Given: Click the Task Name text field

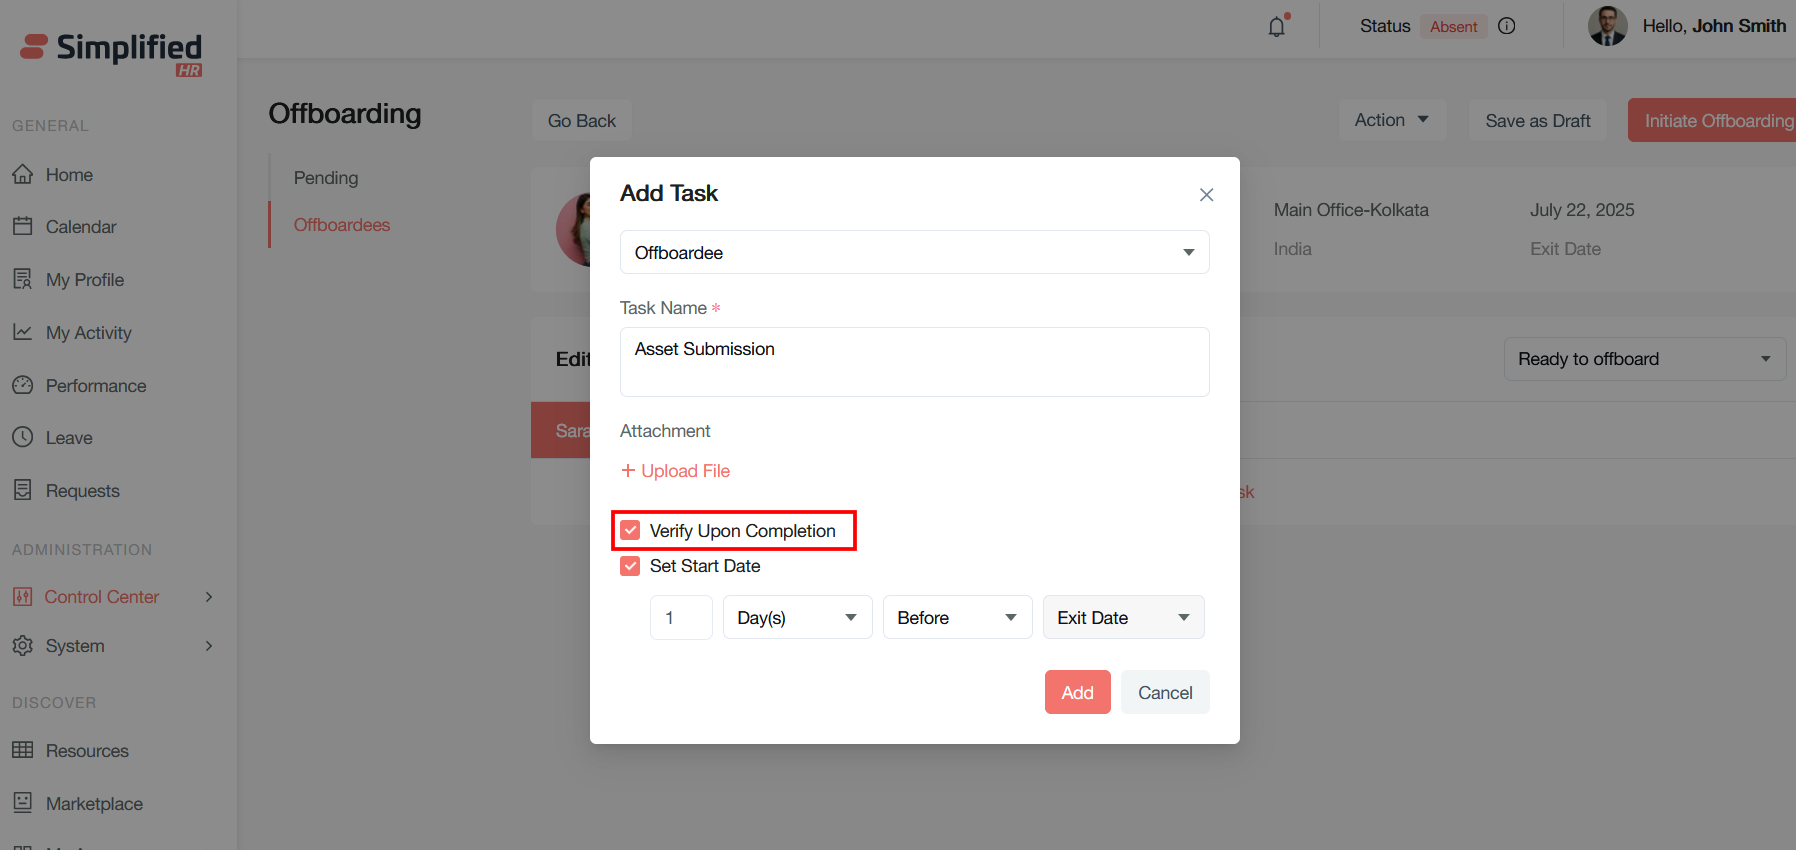Looking at the screenshot, I should tap(914, 362).
